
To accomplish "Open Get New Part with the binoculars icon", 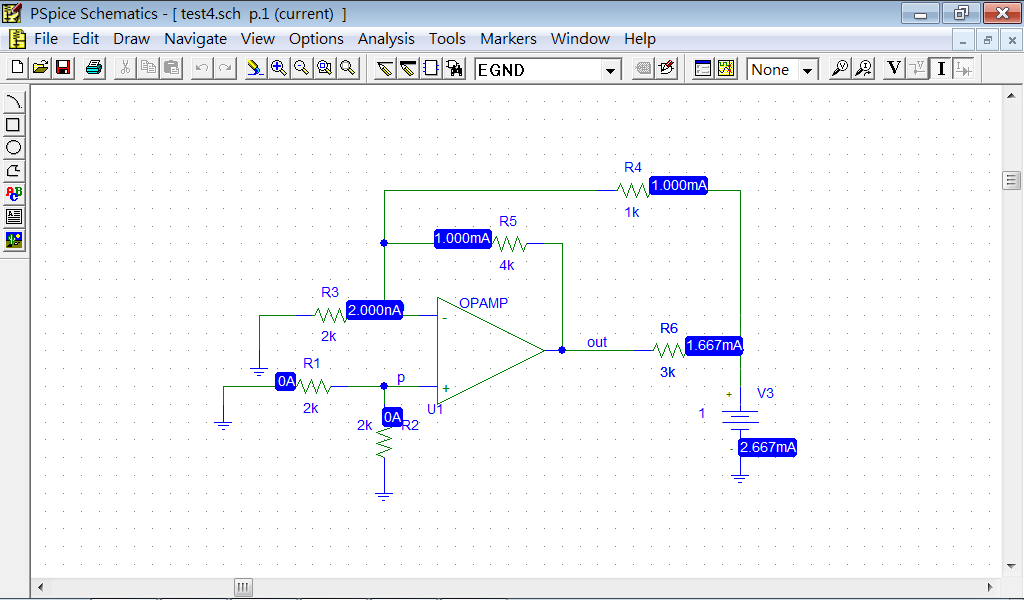I will point(455,68).
